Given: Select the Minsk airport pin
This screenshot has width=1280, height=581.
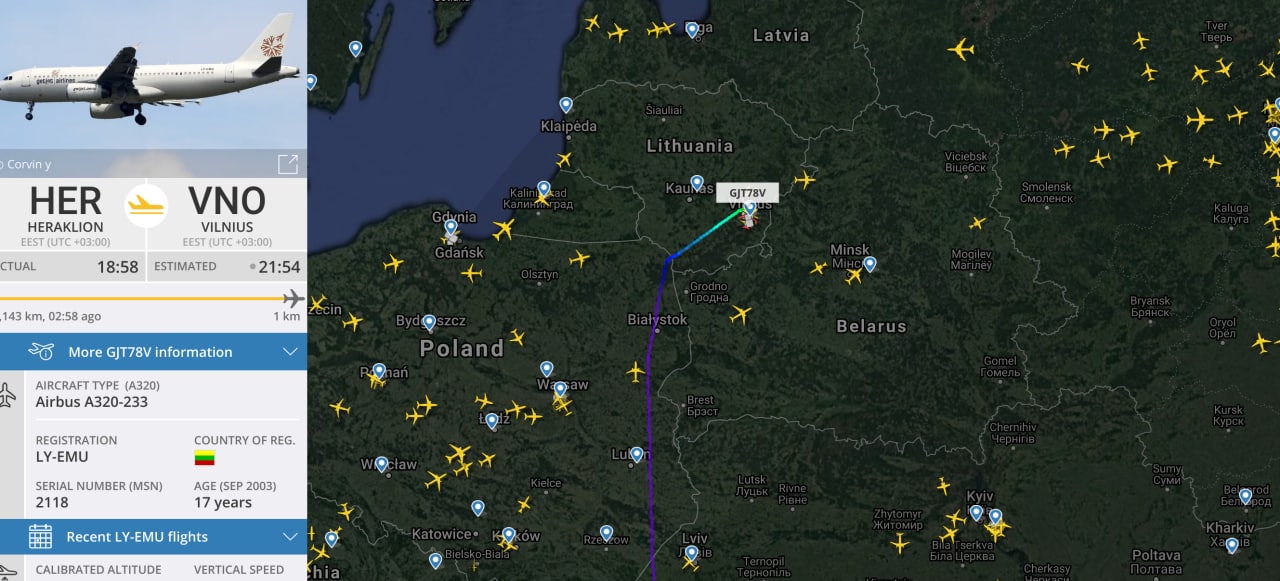Looking at the screenshot, I should 870,264.
